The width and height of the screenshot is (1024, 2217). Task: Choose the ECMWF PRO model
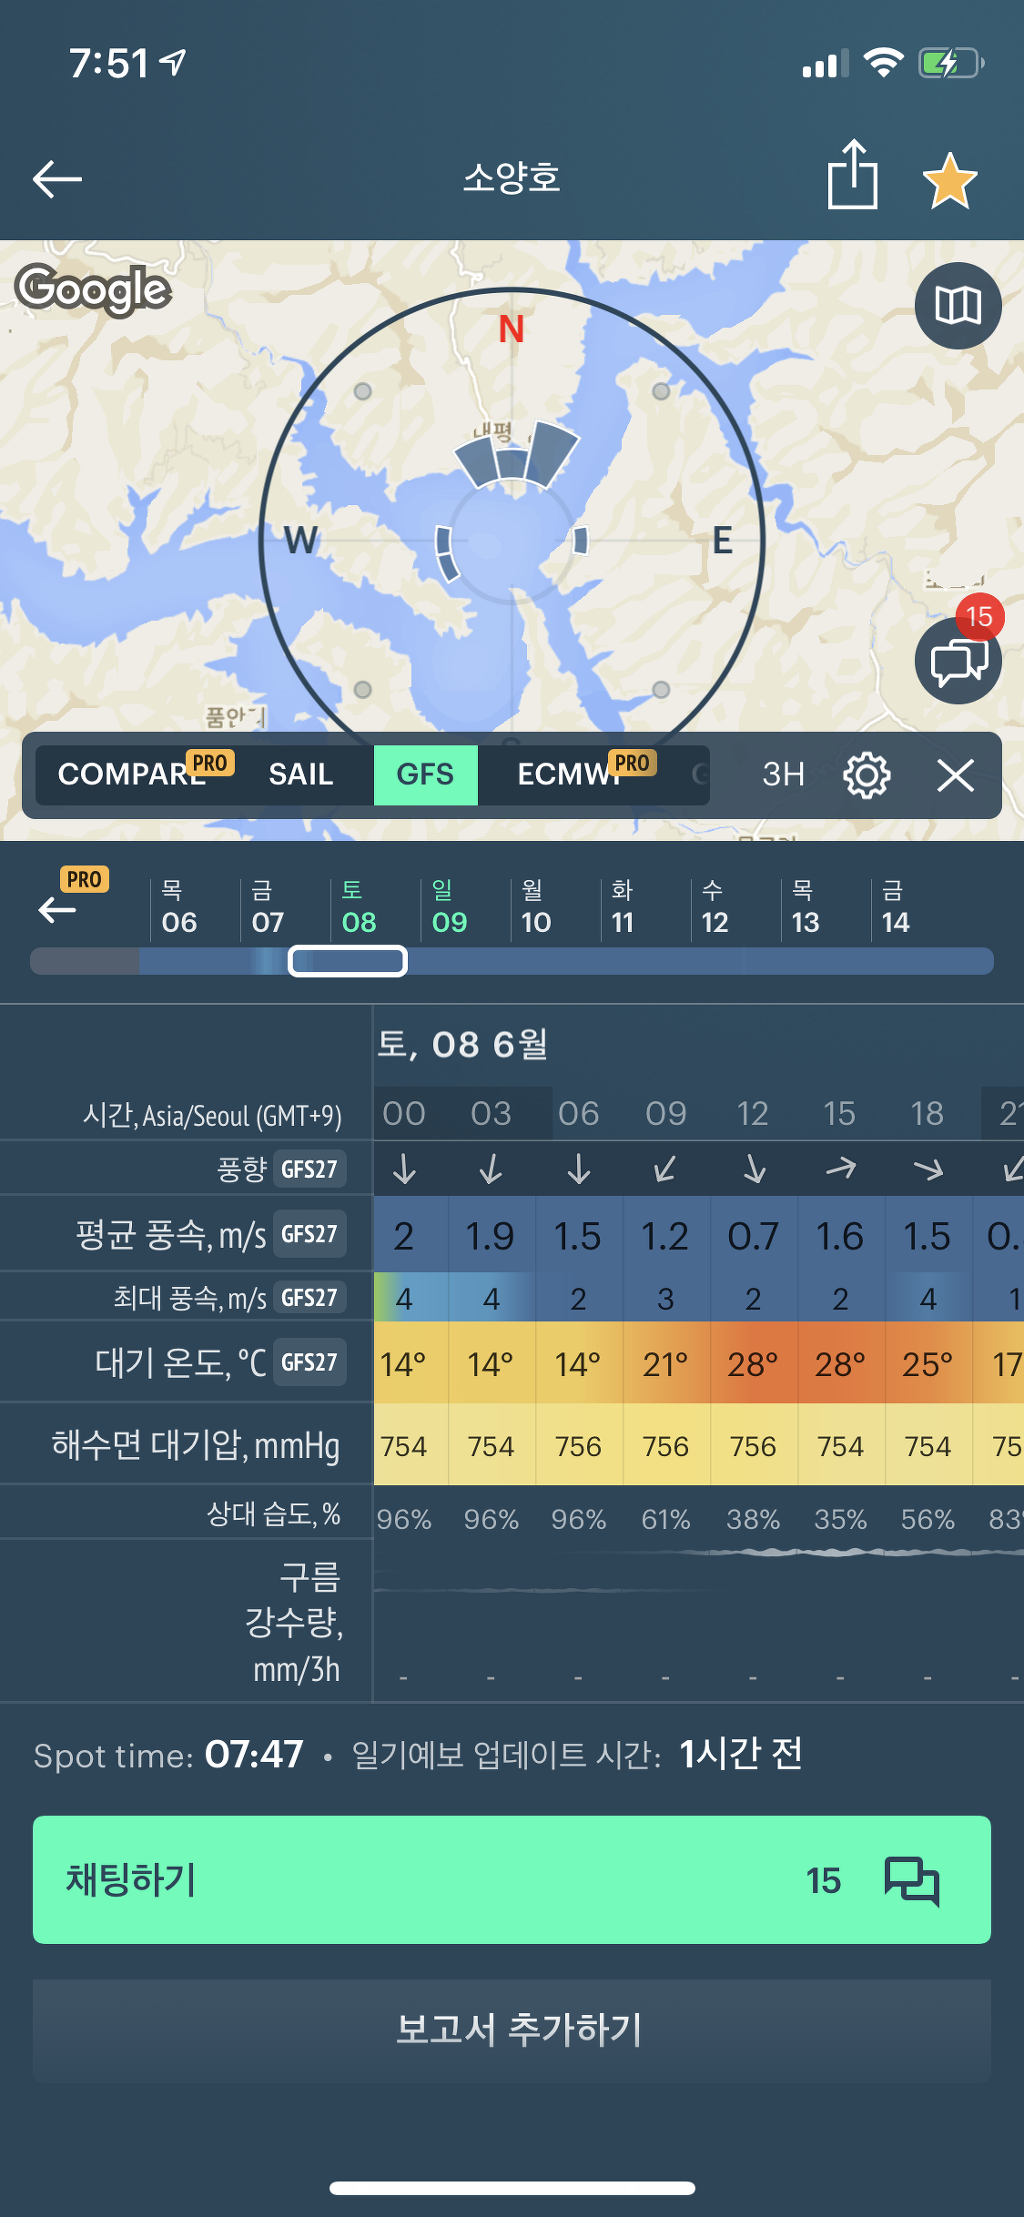click(570, 775)
